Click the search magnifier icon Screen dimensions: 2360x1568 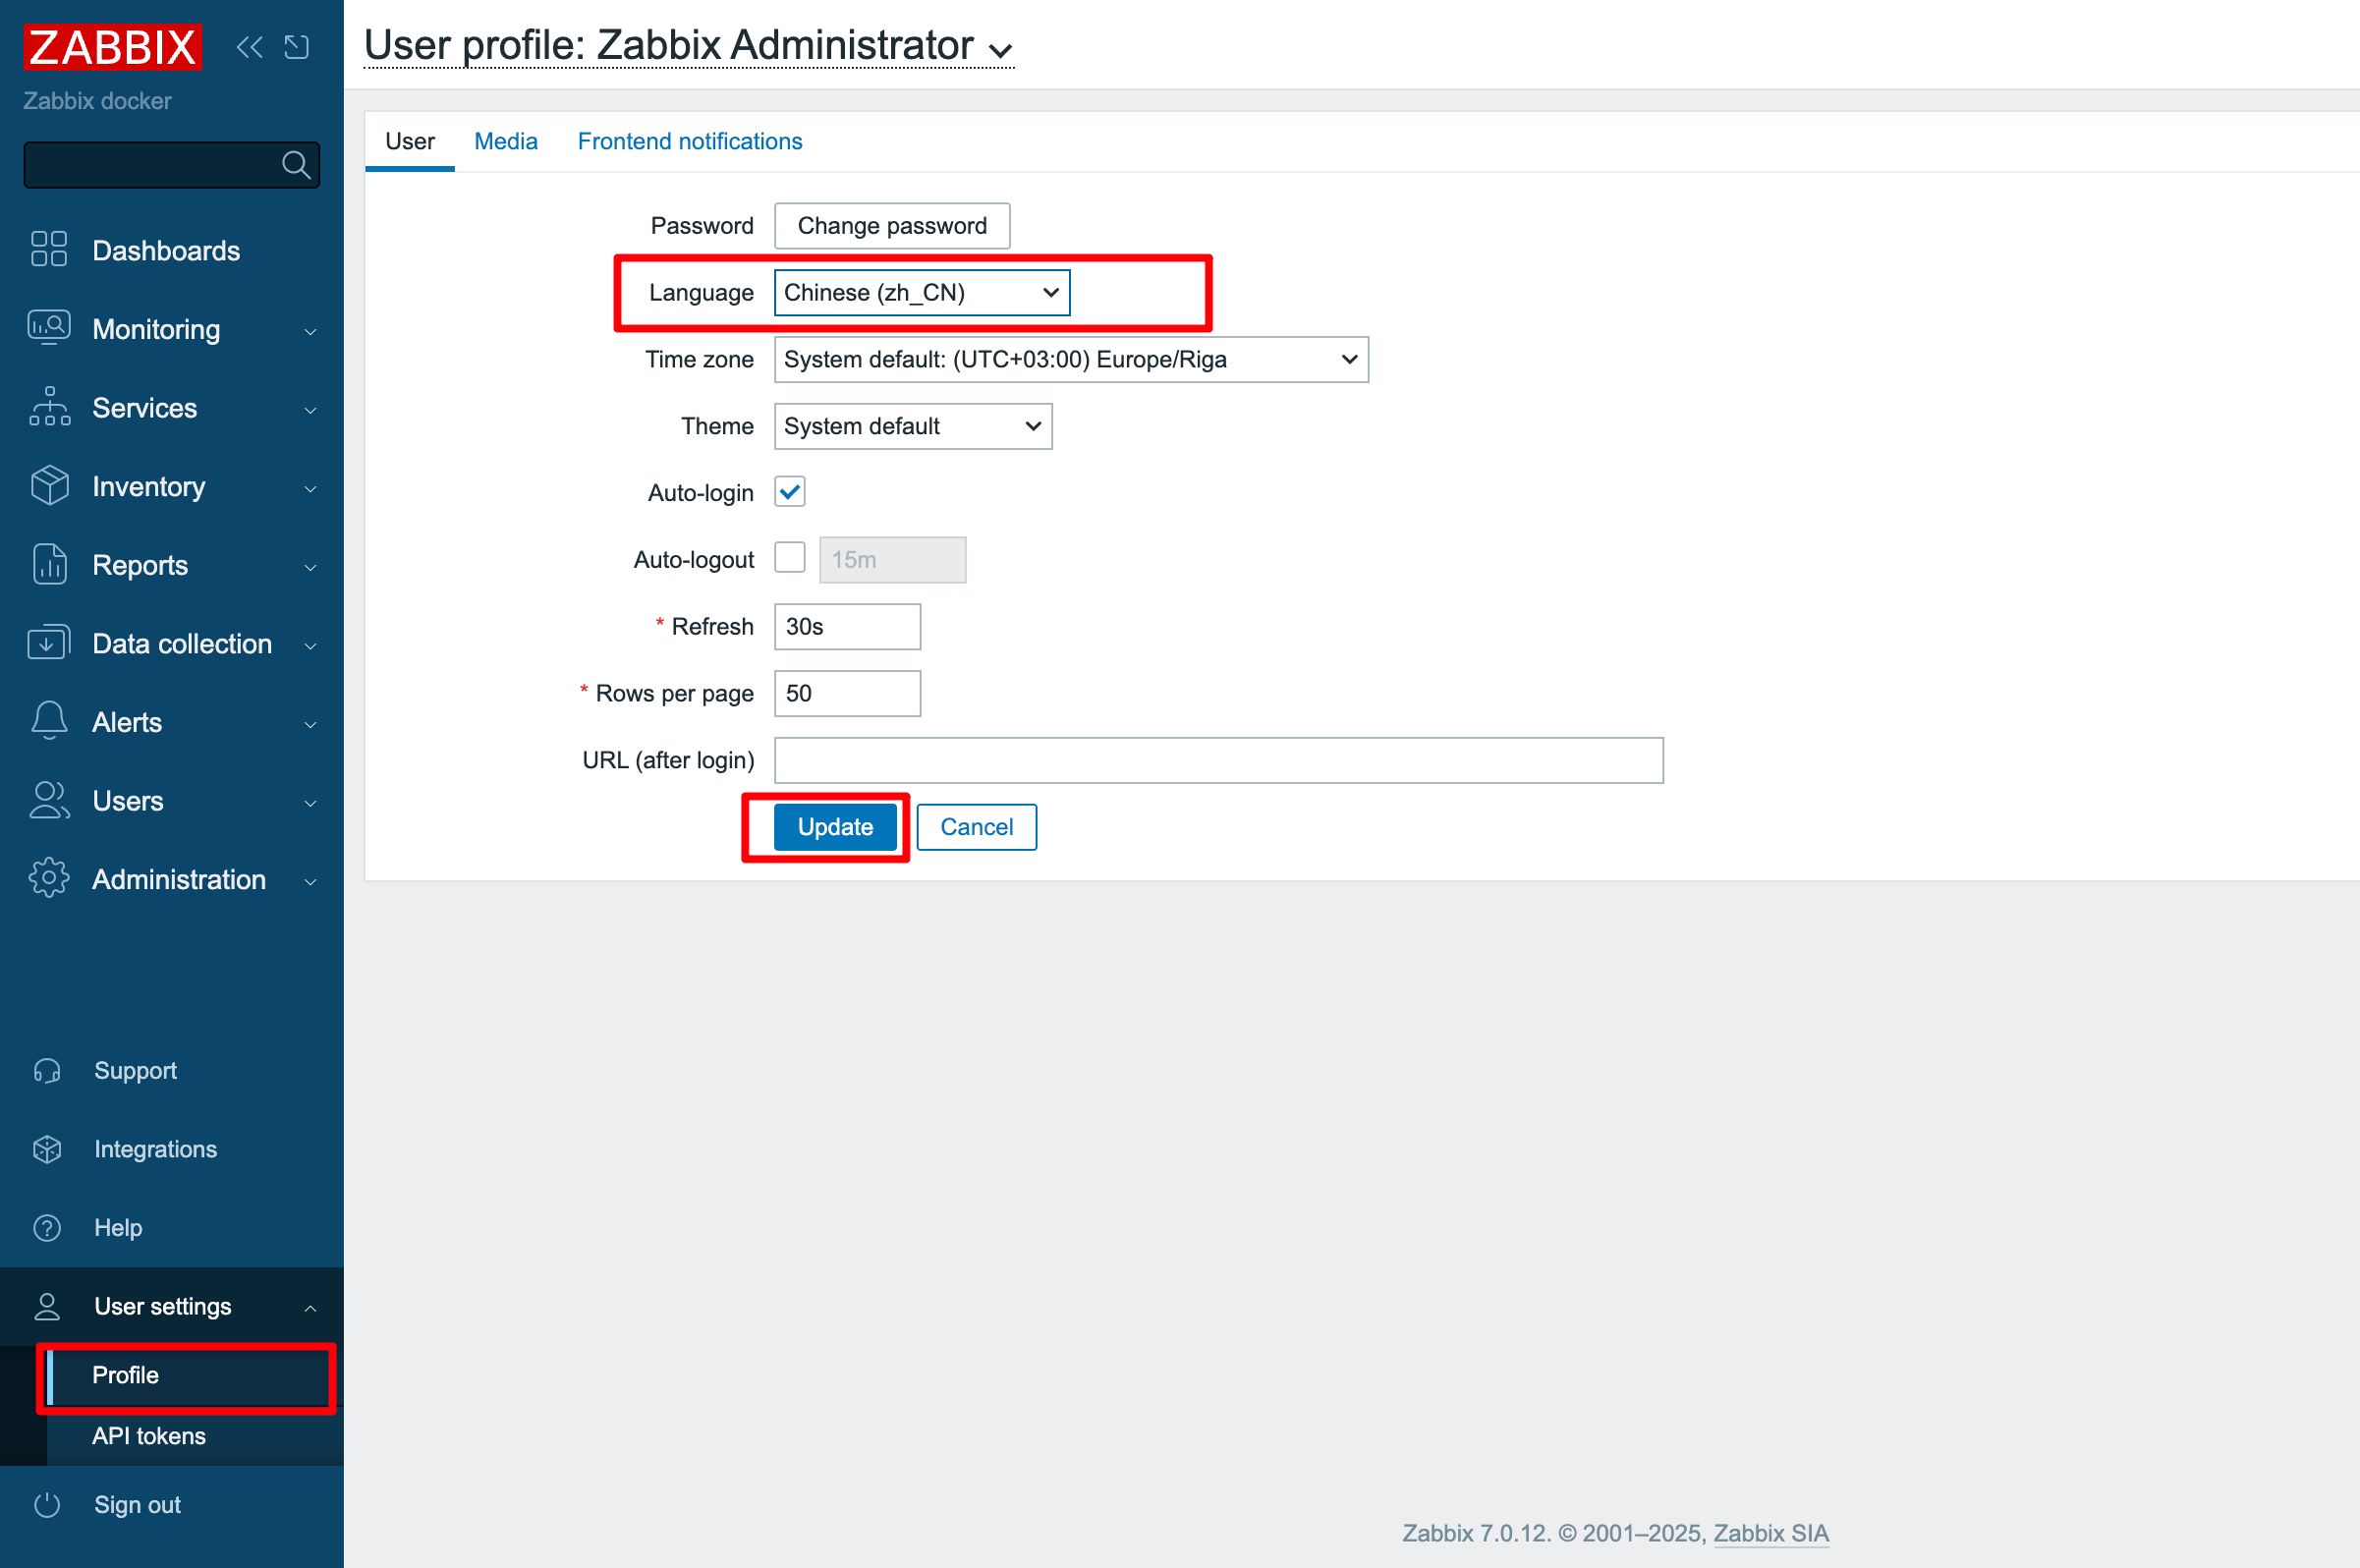point(296,164)
